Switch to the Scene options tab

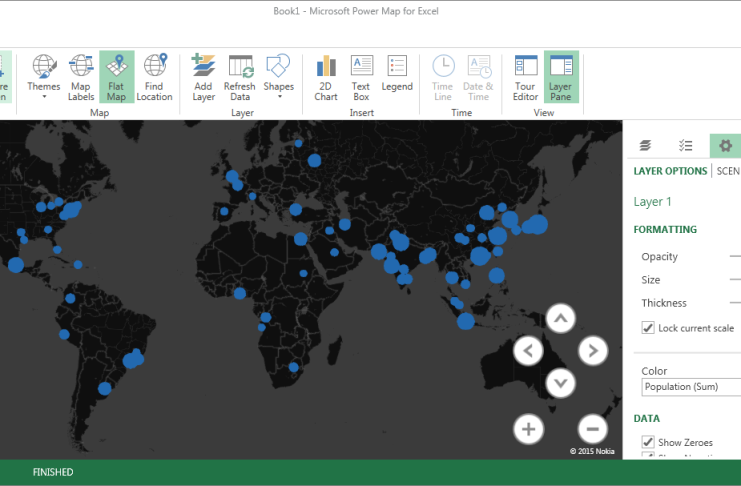728,171
